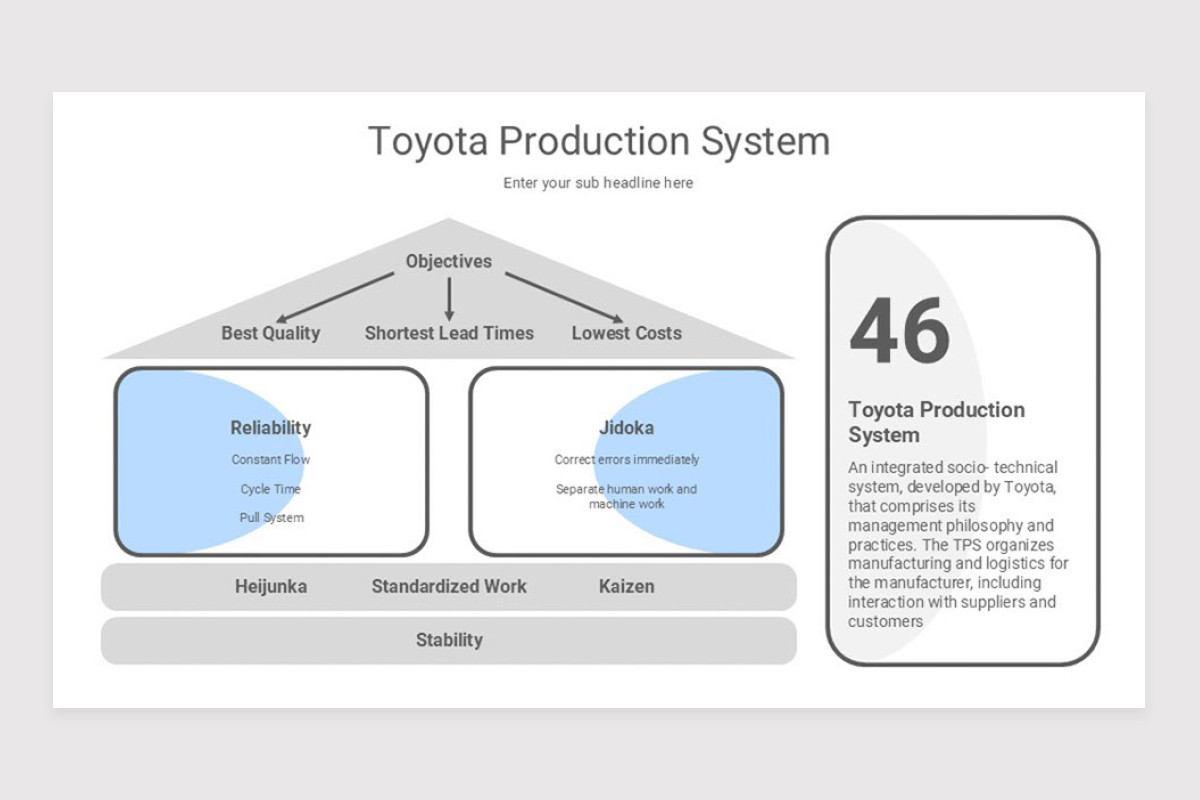1200x800 pixels.
Task: Select the 'Stability' foundation bar text
Action: click(449, 640)
